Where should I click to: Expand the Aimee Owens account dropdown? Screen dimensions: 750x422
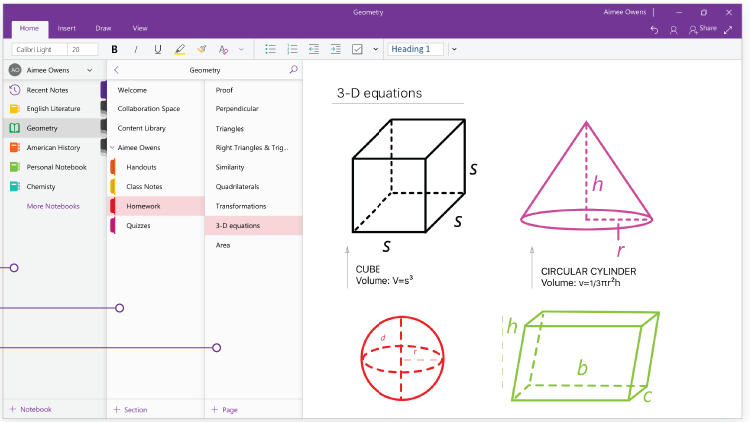[x=89, y=70]
